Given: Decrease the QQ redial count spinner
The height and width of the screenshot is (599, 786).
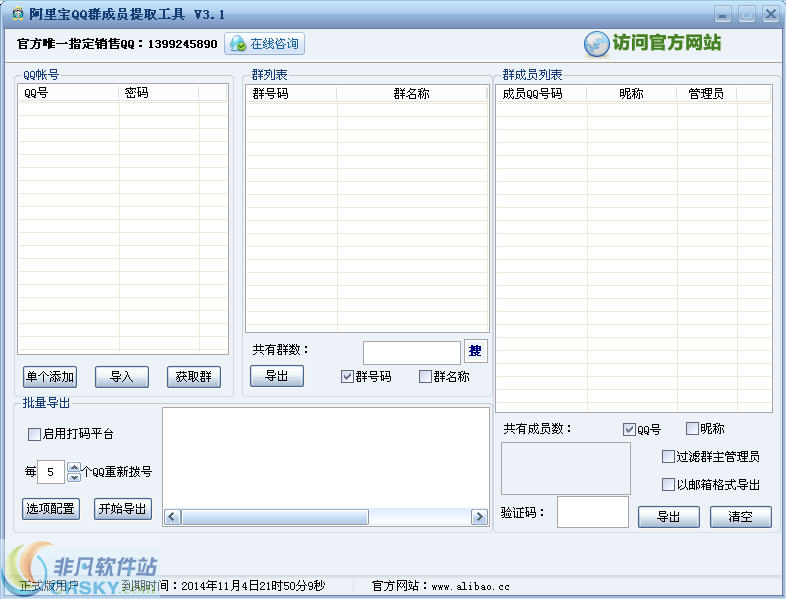Looking at the screenshot, I should 74,477.
